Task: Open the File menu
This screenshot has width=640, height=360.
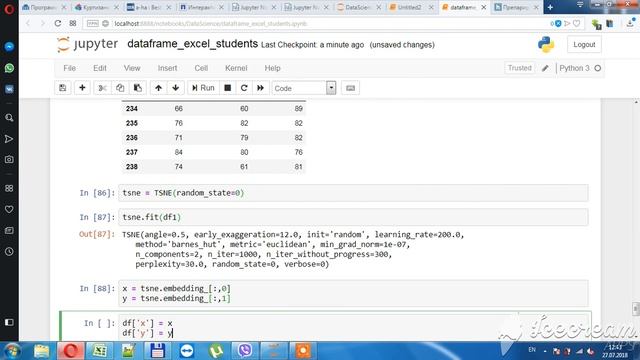Action: point(69,68)
